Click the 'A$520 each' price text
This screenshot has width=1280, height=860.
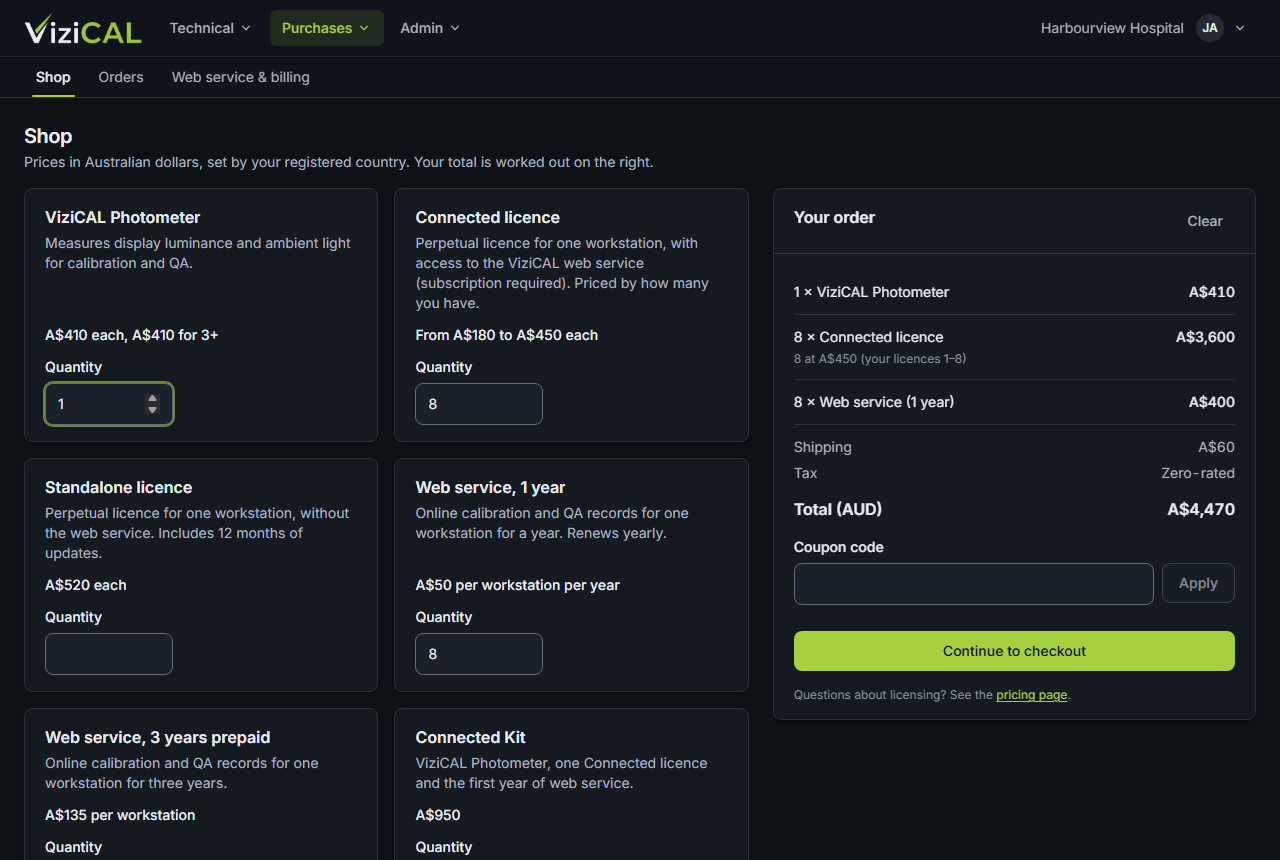[86, 585]
